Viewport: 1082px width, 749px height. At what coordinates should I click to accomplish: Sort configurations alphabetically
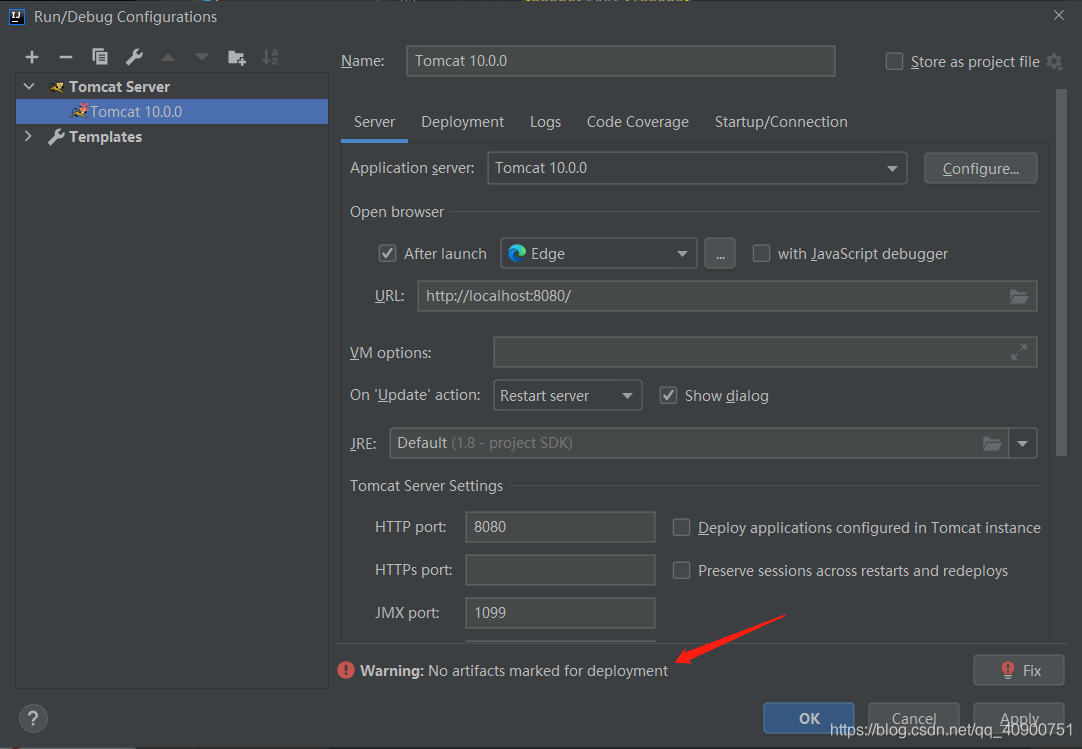(x=270, y=57)
